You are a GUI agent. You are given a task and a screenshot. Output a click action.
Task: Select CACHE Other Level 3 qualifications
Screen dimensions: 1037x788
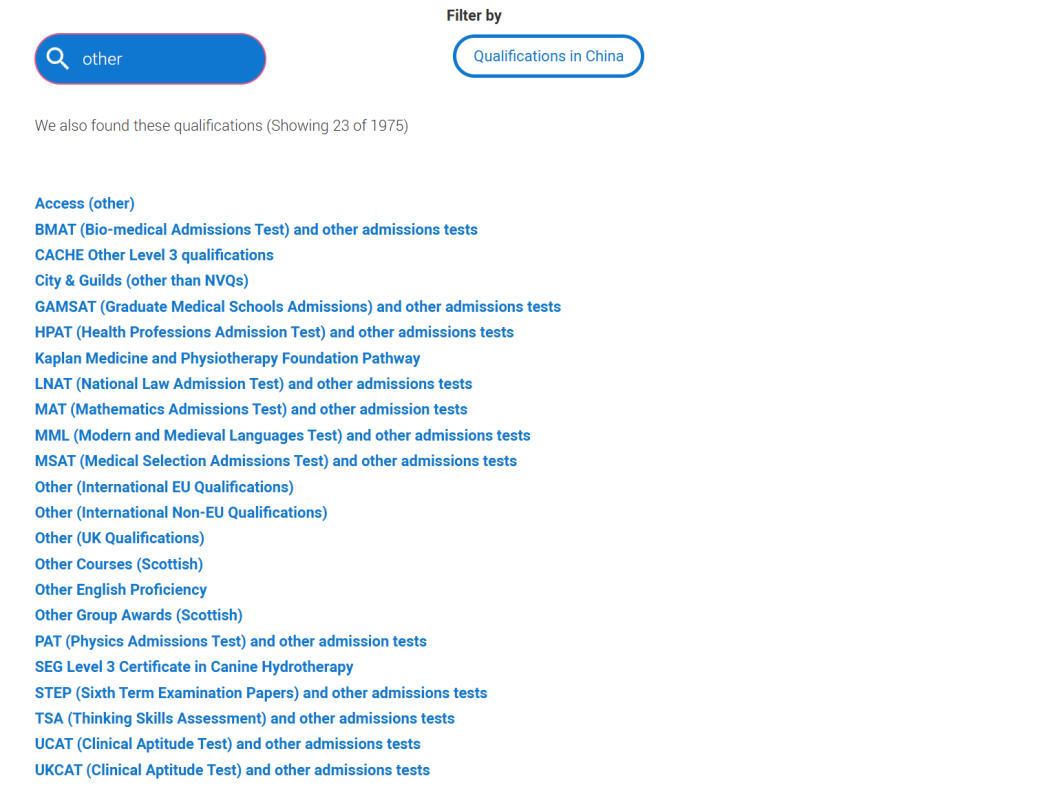pos(154,255)
